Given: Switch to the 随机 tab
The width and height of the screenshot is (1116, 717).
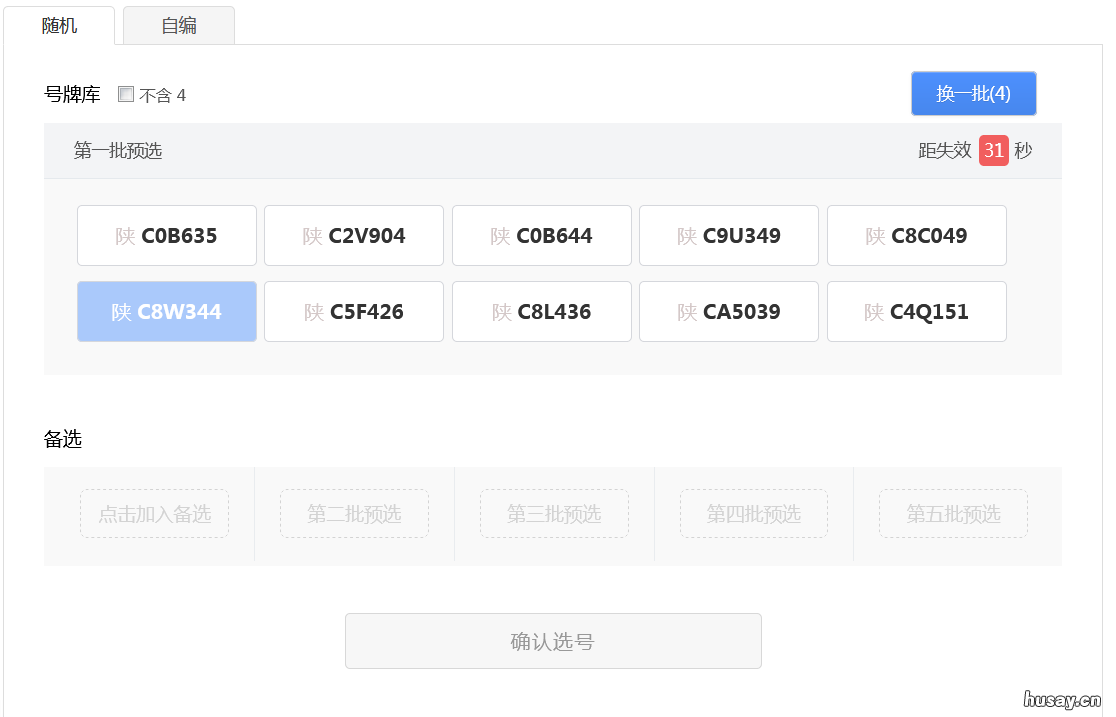Looking at the screenshot, I should (59, 26).
